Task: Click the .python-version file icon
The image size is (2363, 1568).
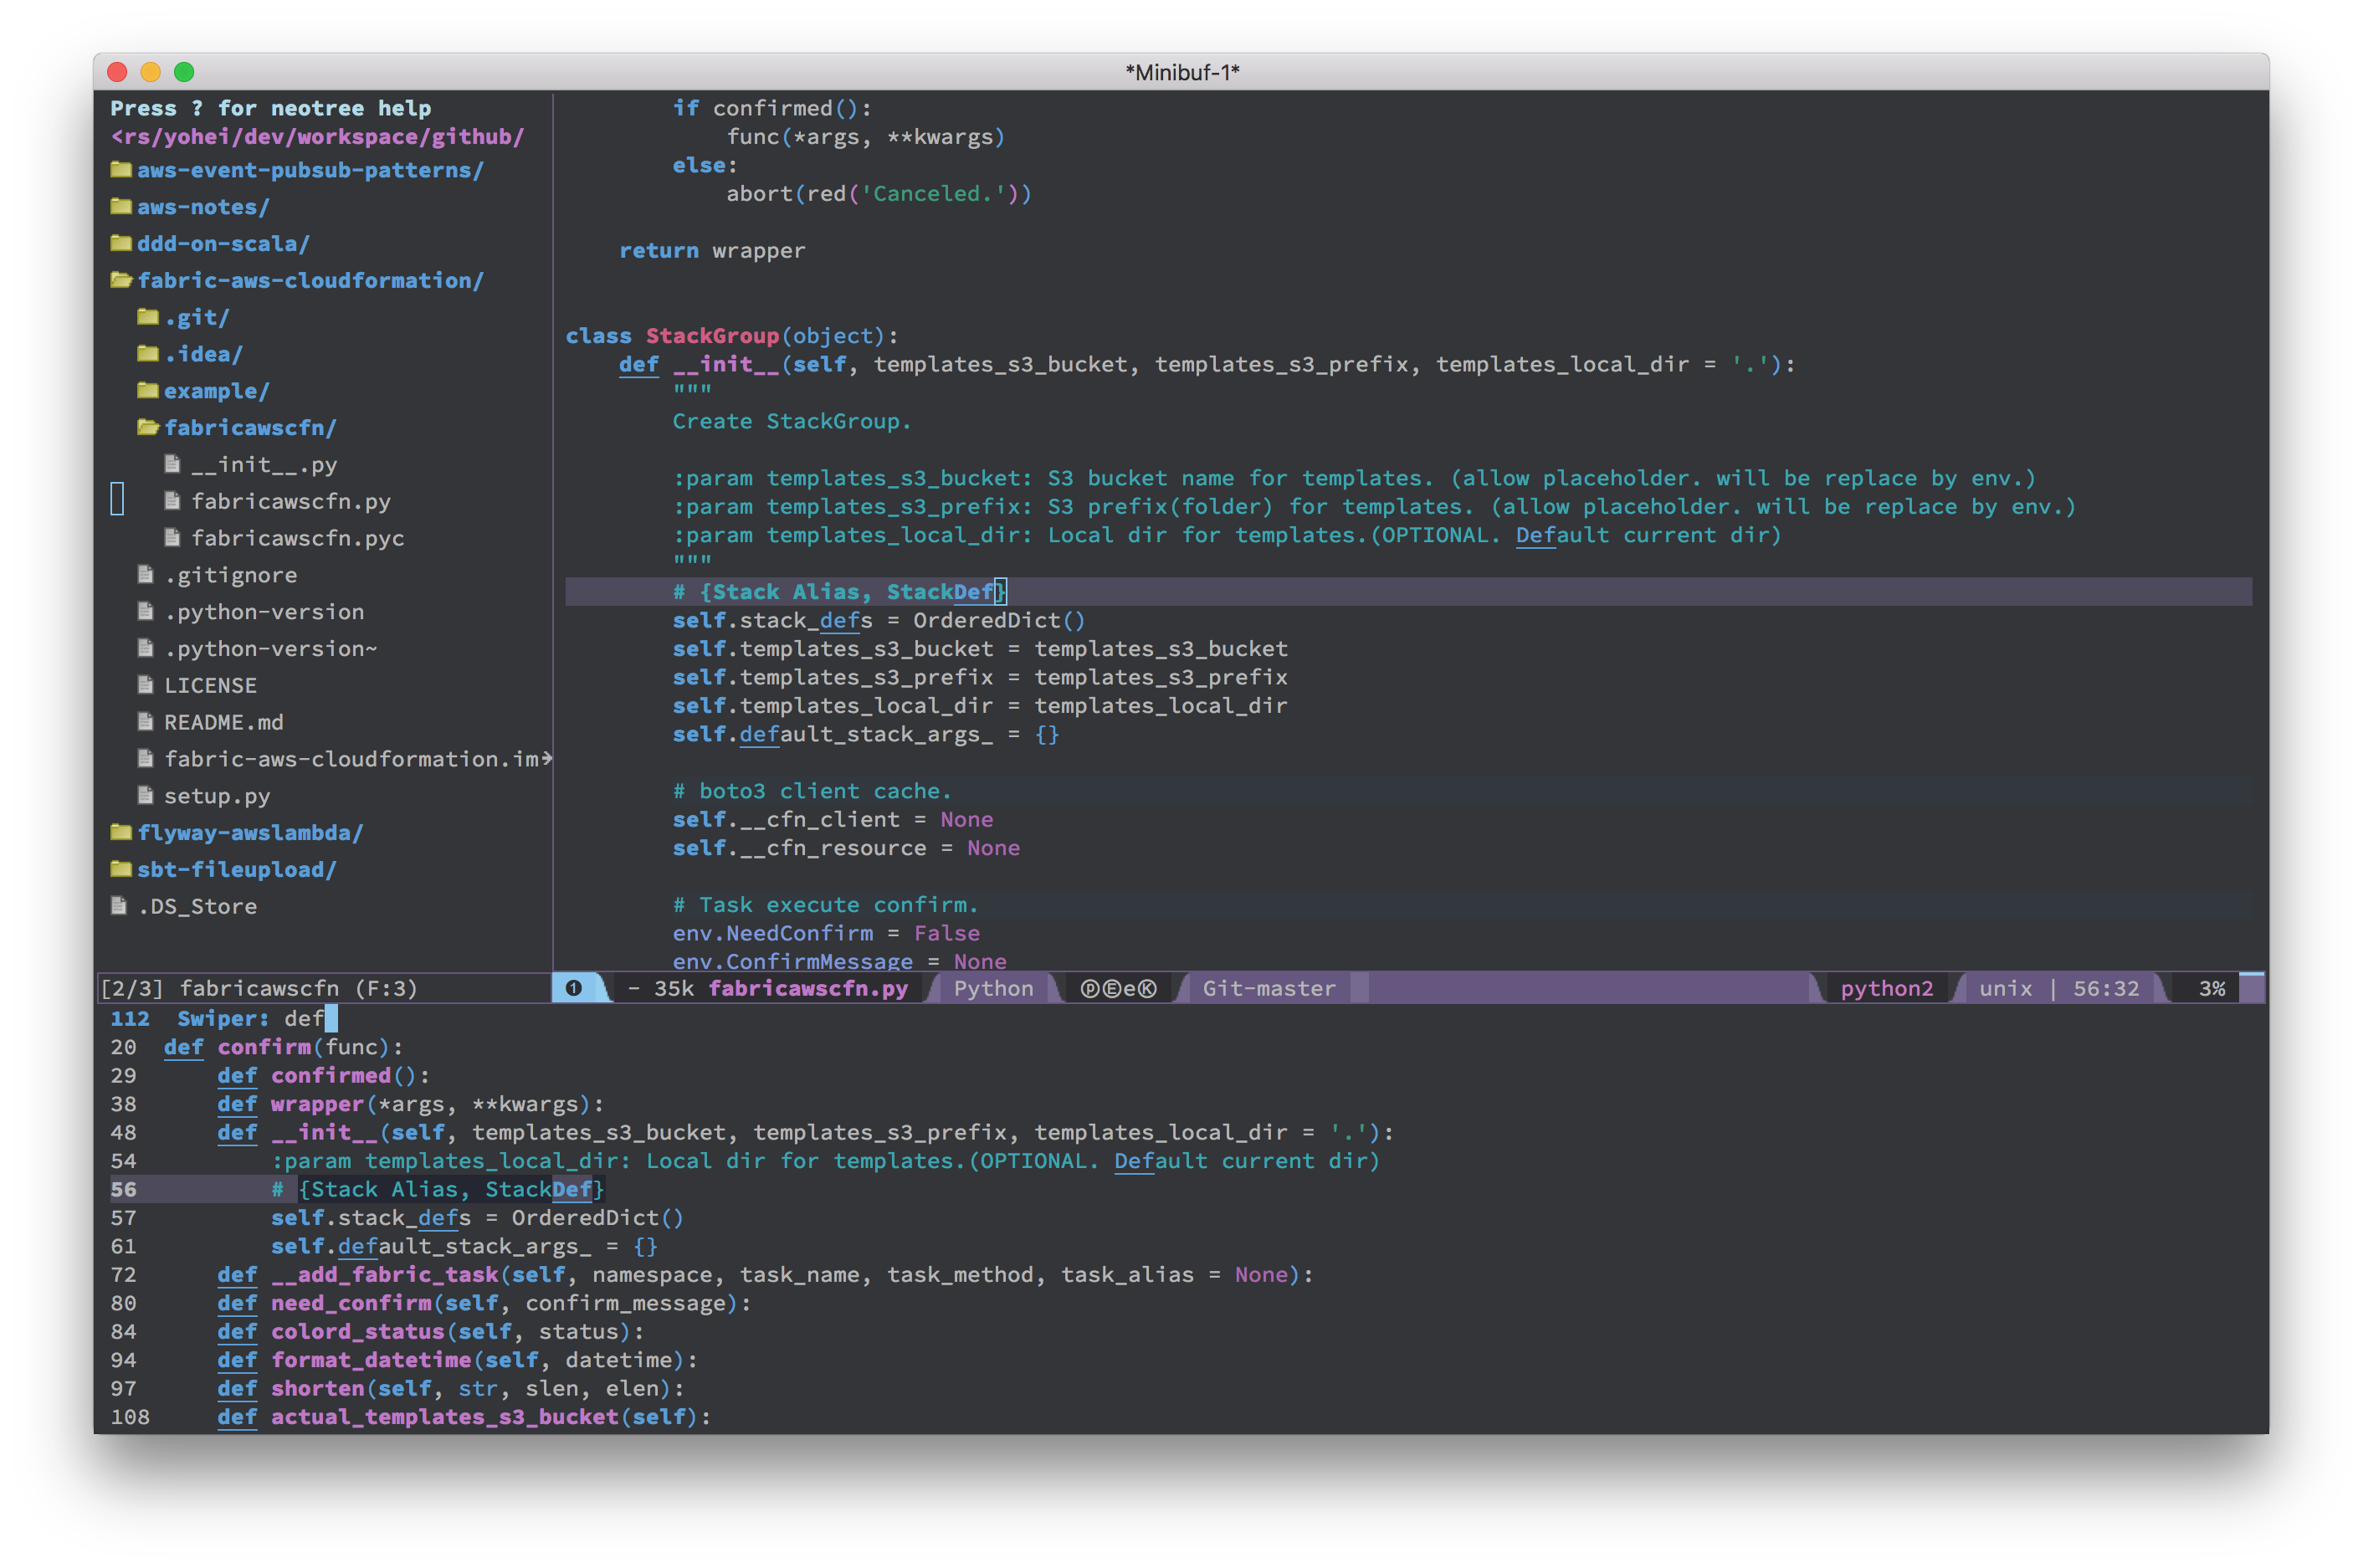Action: [x=145, y=612]
